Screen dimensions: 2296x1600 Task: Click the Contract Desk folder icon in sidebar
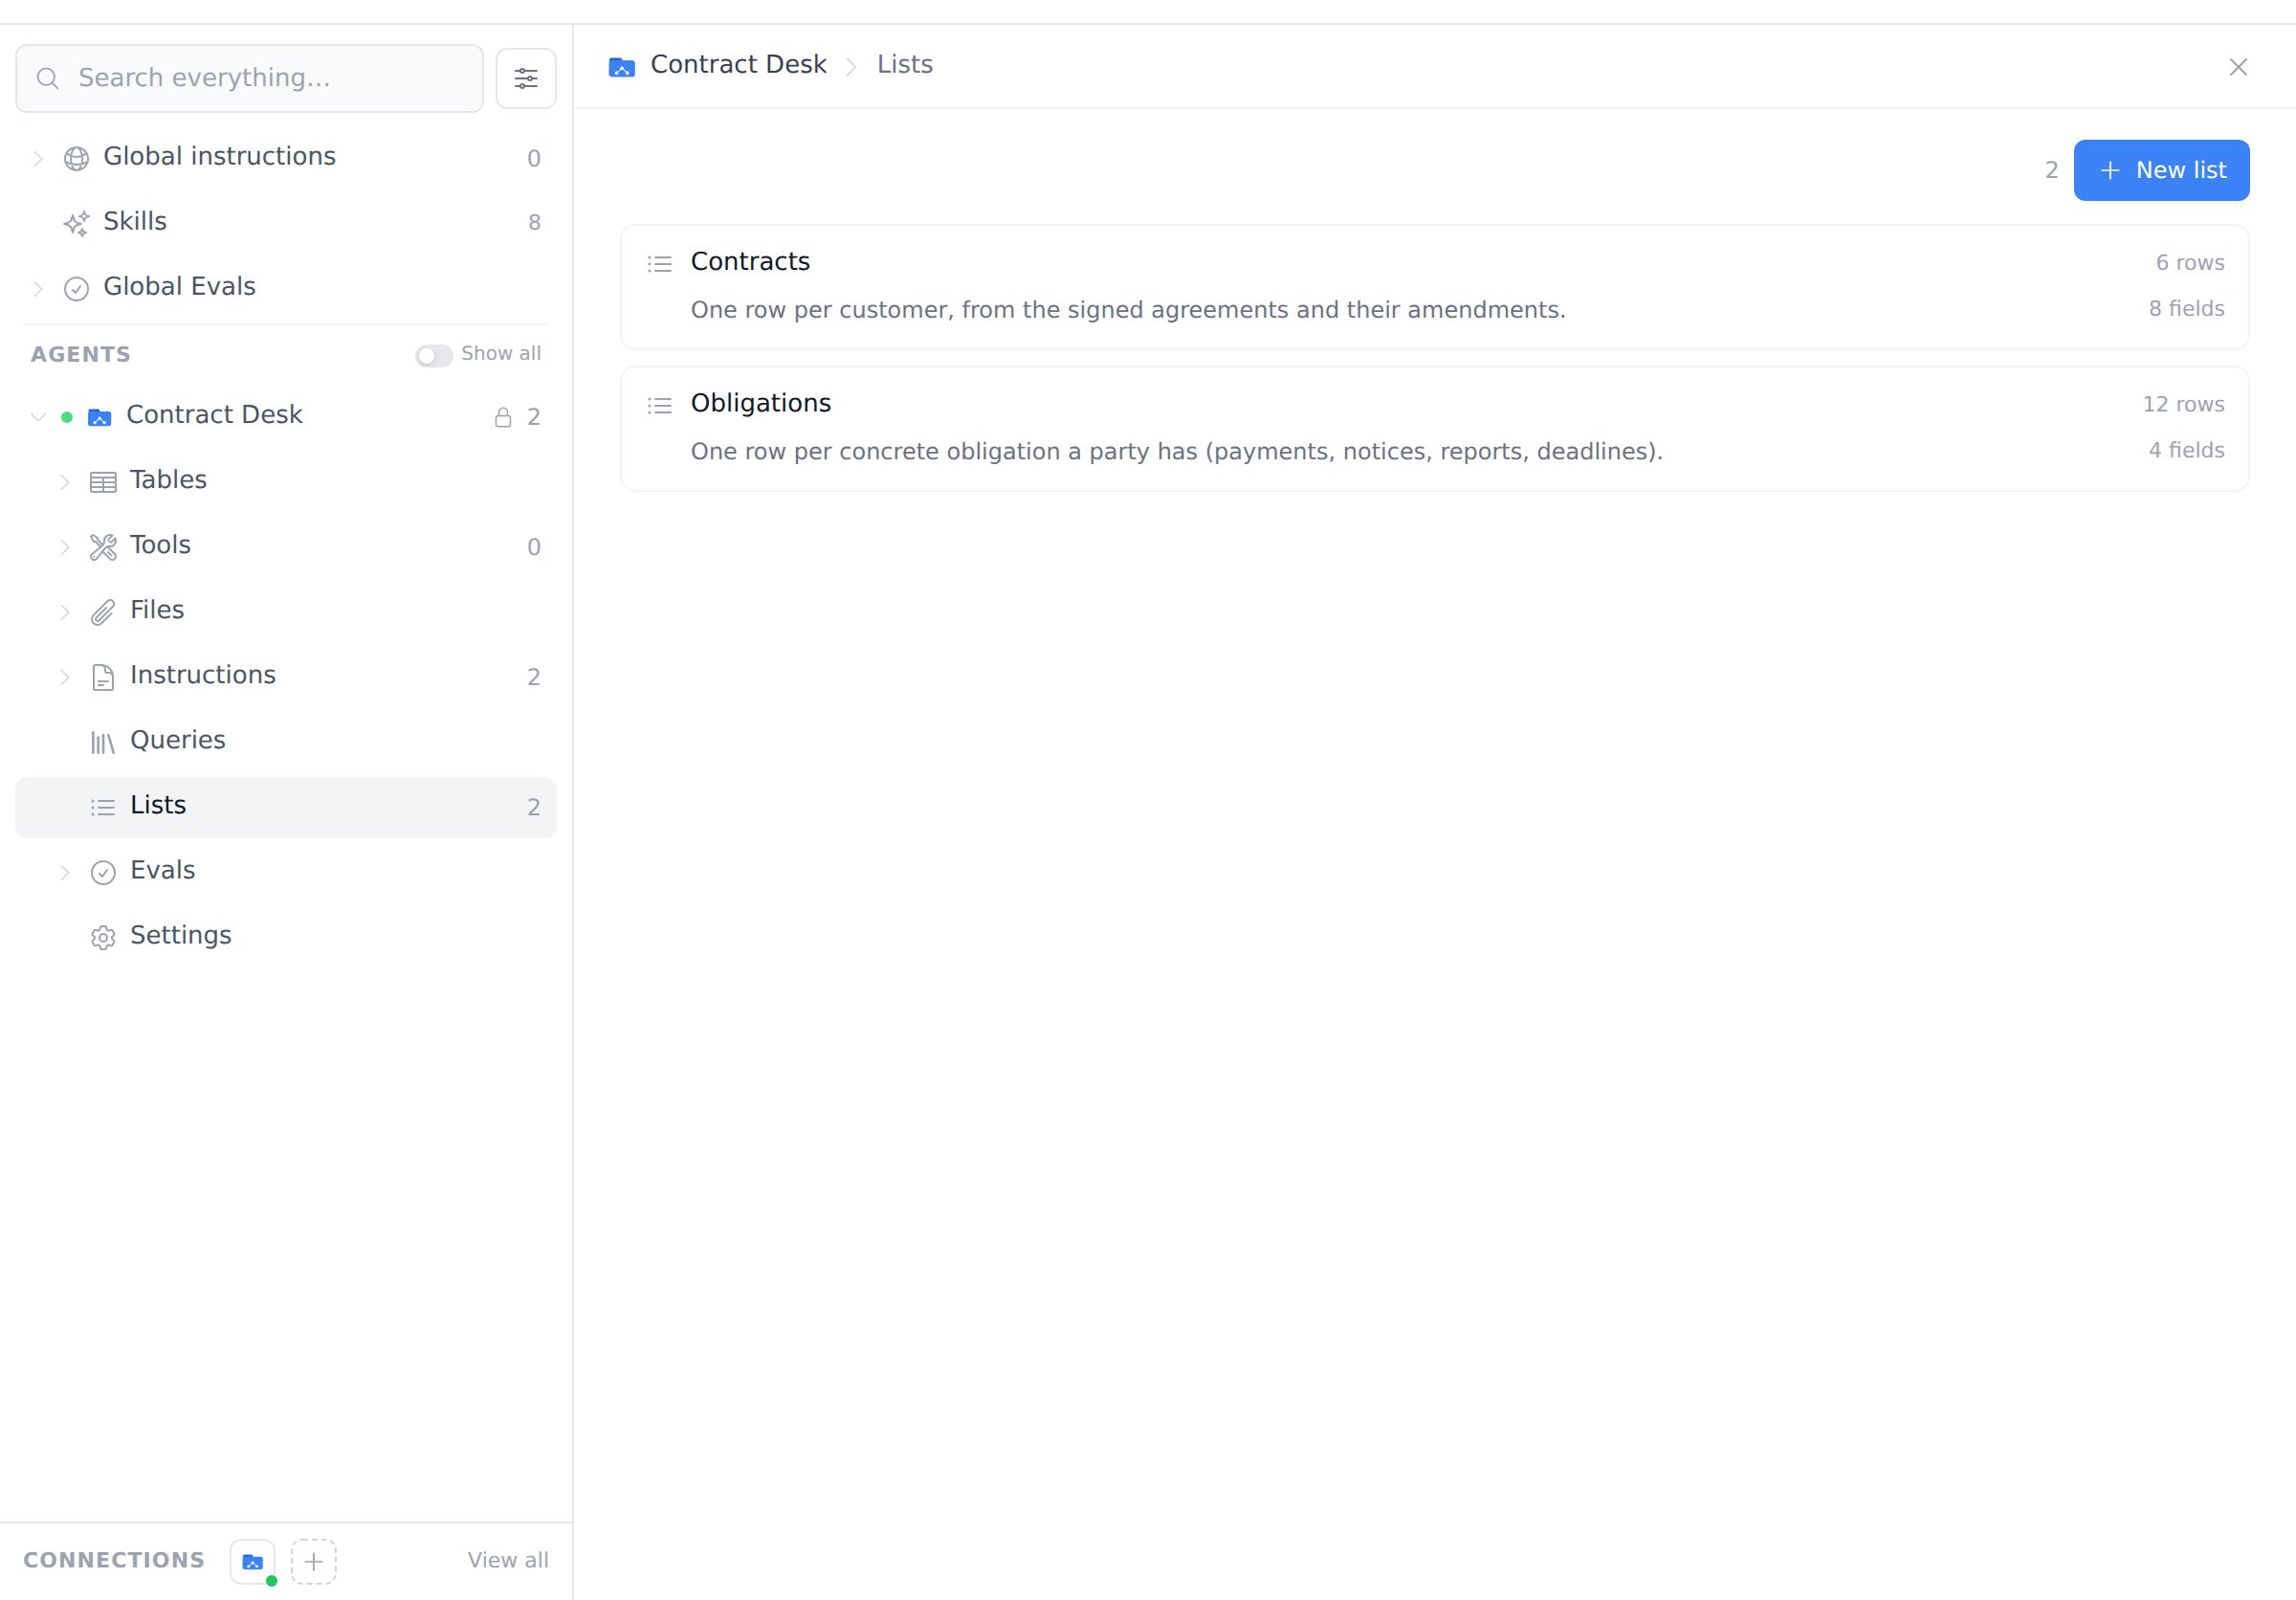[99, 416]
